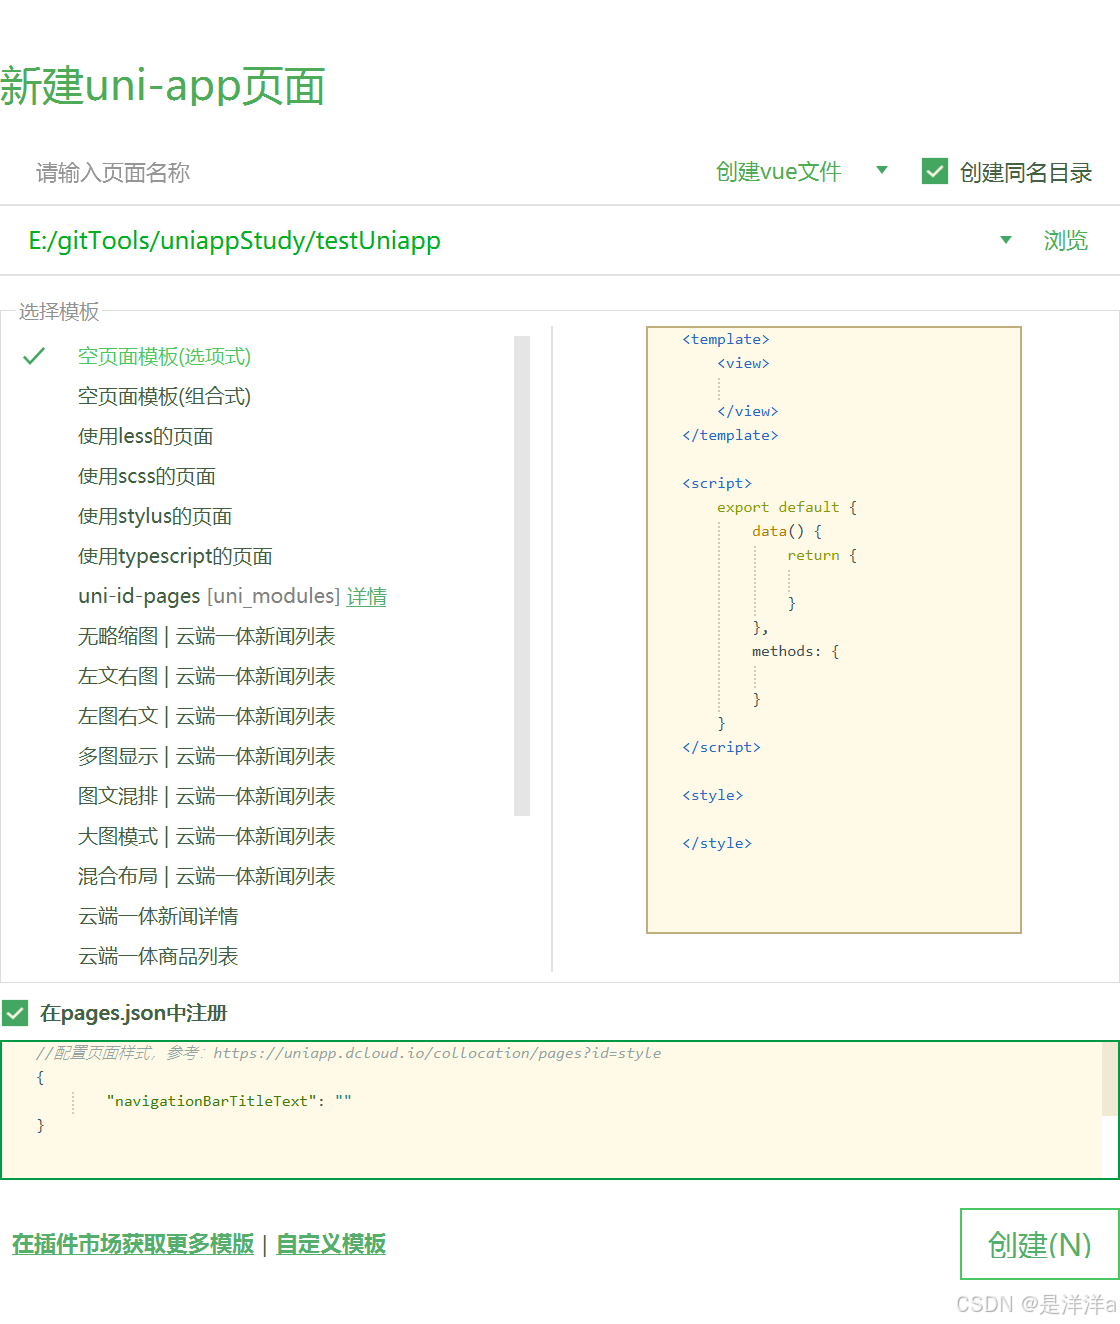Select the 云端一体新闻详情 template

(x=158, y=916)
